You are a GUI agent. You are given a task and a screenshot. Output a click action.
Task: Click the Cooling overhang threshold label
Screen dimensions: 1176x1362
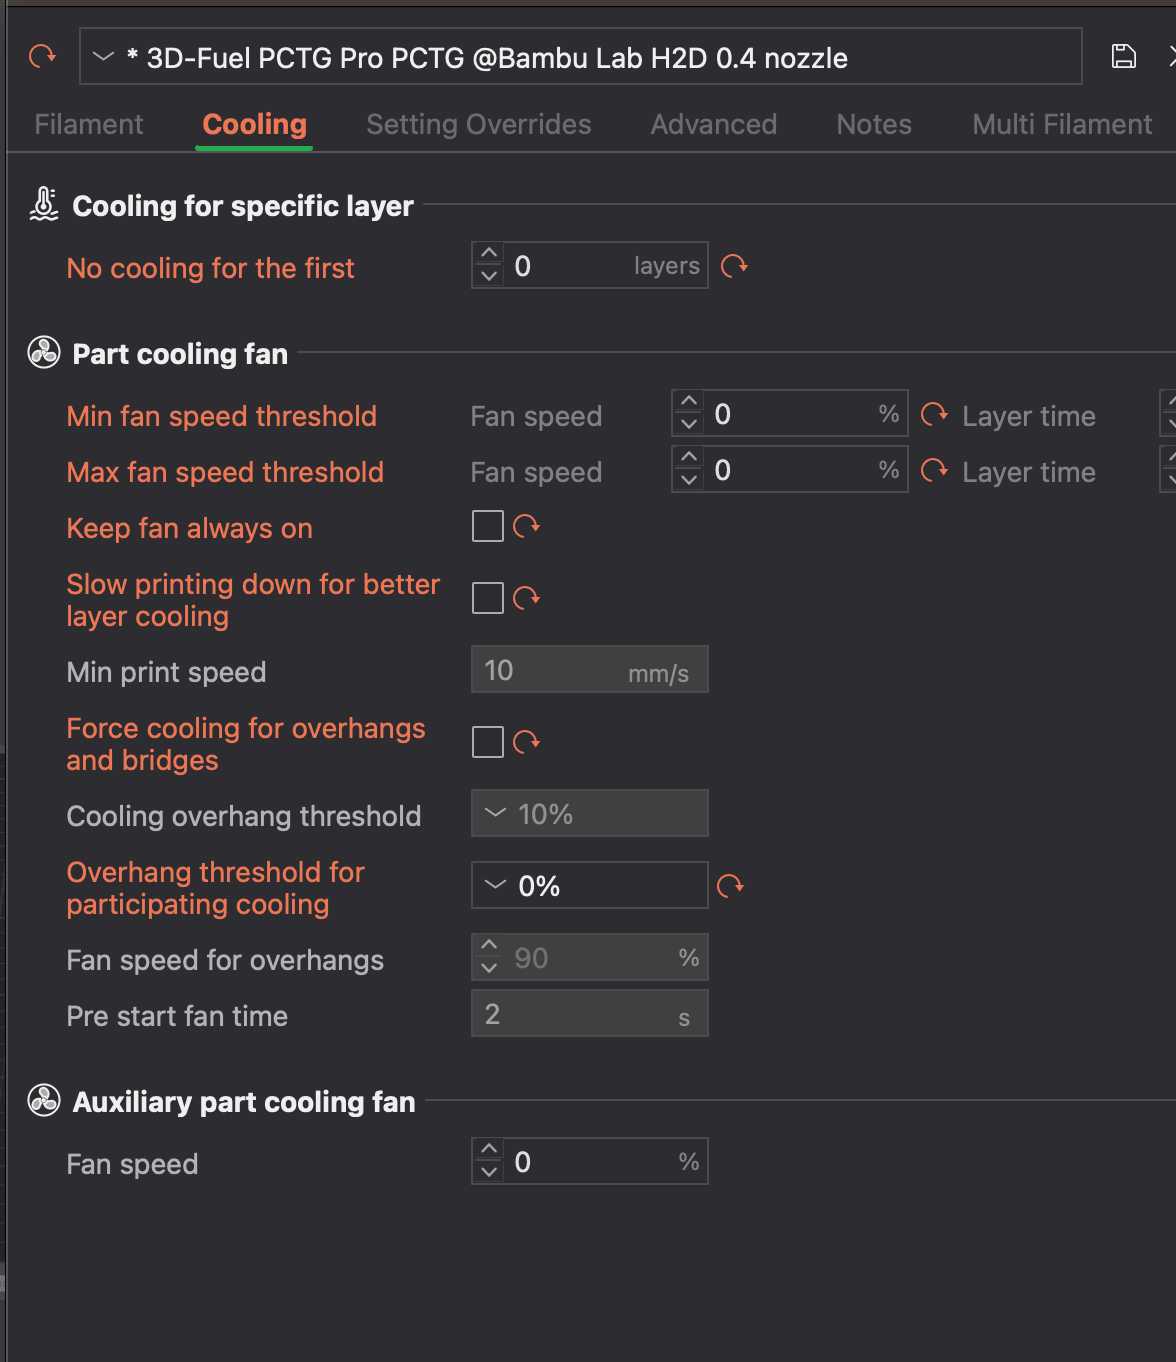(244, 816)
